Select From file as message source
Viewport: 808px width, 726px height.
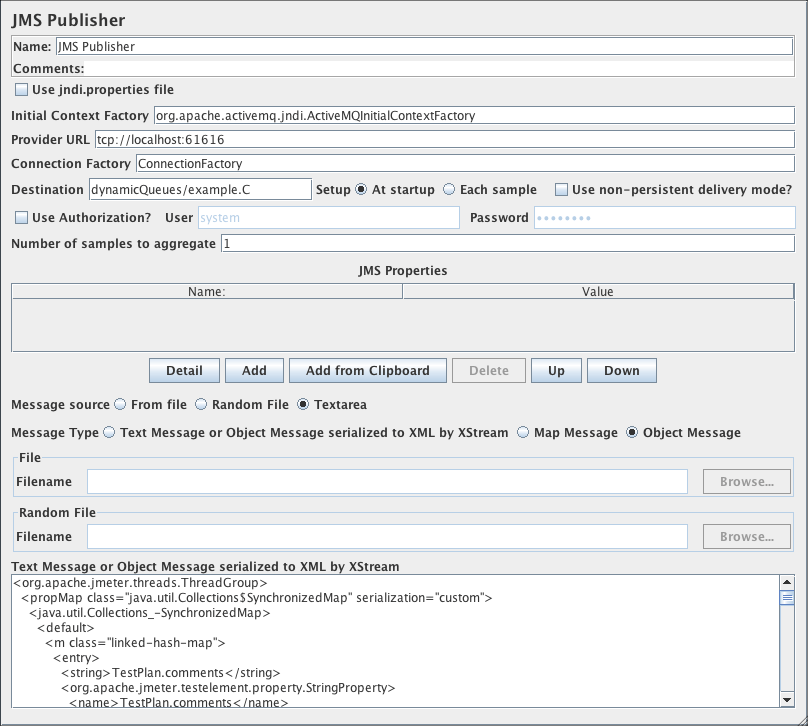coord(121,404)
